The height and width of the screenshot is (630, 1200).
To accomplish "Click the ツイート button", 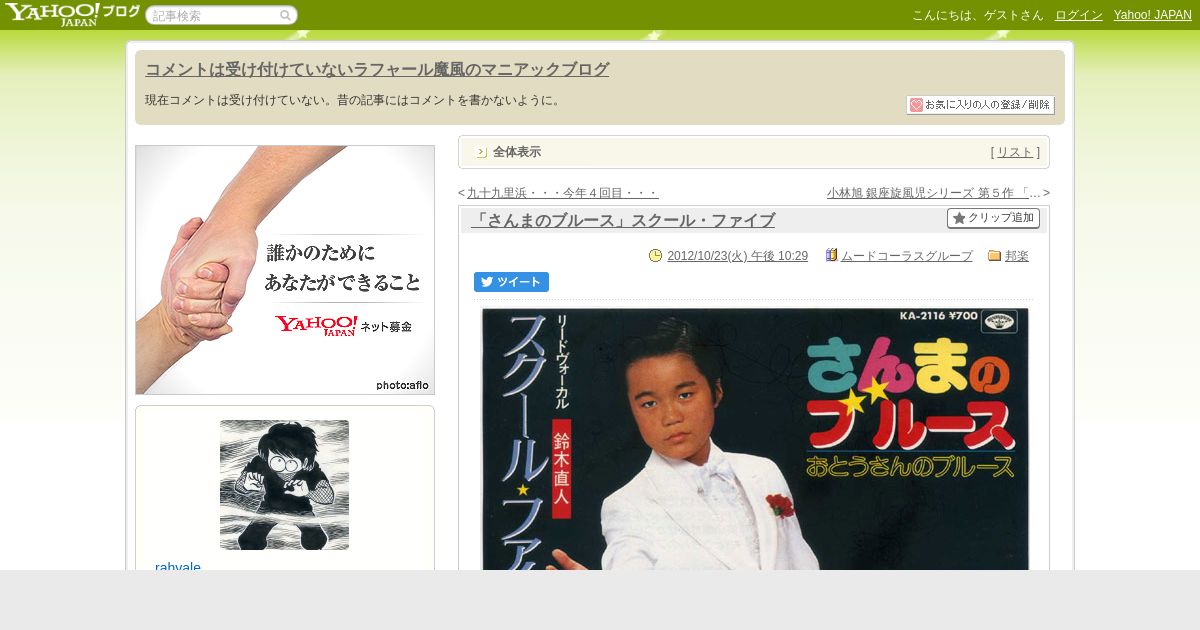I will click(x=511, y=282).
